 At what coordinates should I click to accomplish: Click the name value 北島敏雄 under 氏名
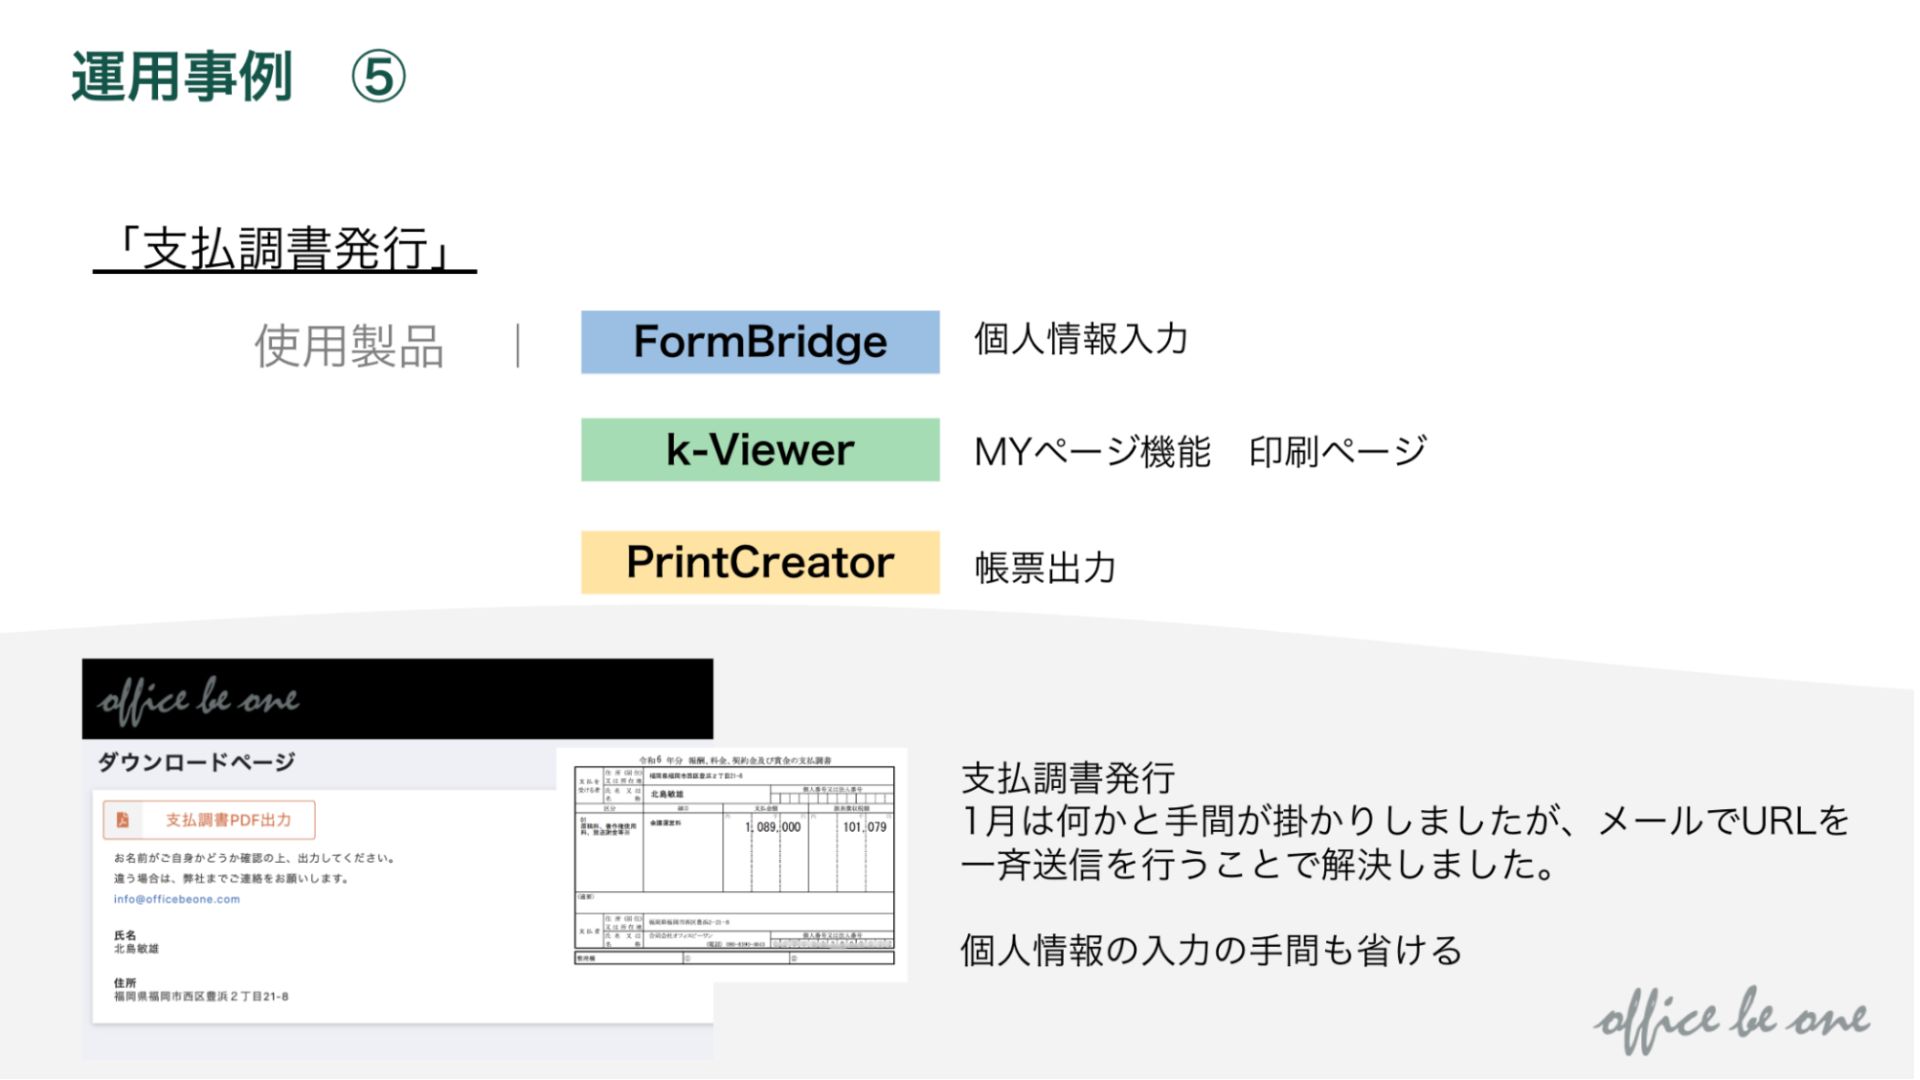(x=136, y=949)
